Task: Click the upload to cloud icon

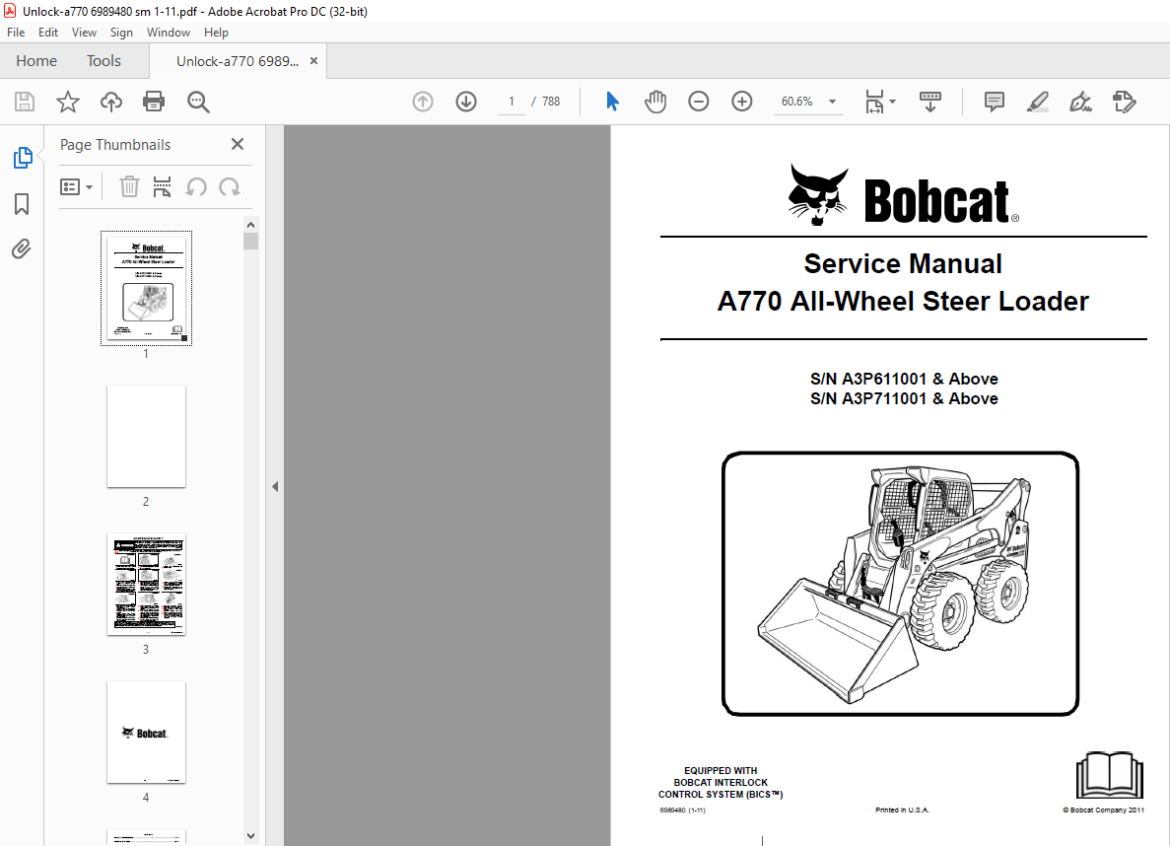Action: pyautogui.click(x=111, y=101)
